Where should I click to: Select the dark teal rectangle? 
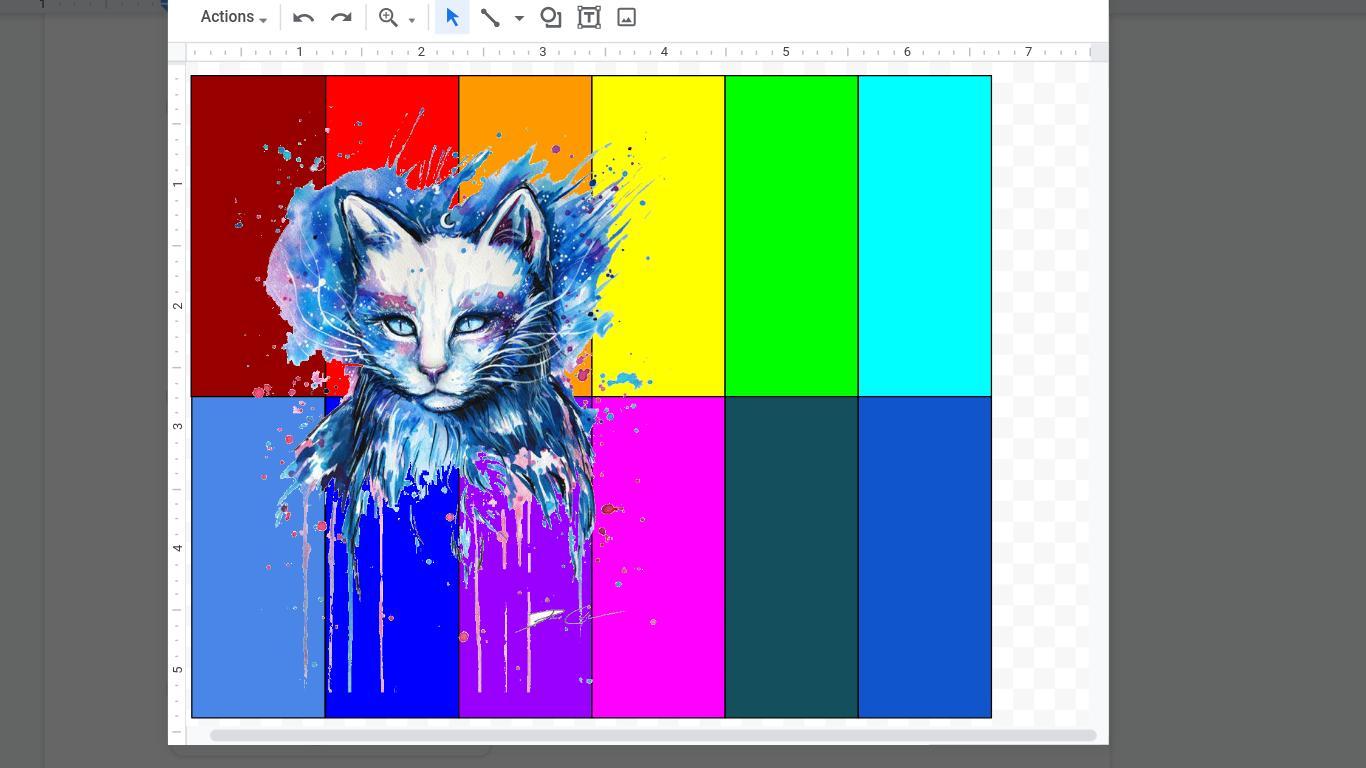click(791, 557)
